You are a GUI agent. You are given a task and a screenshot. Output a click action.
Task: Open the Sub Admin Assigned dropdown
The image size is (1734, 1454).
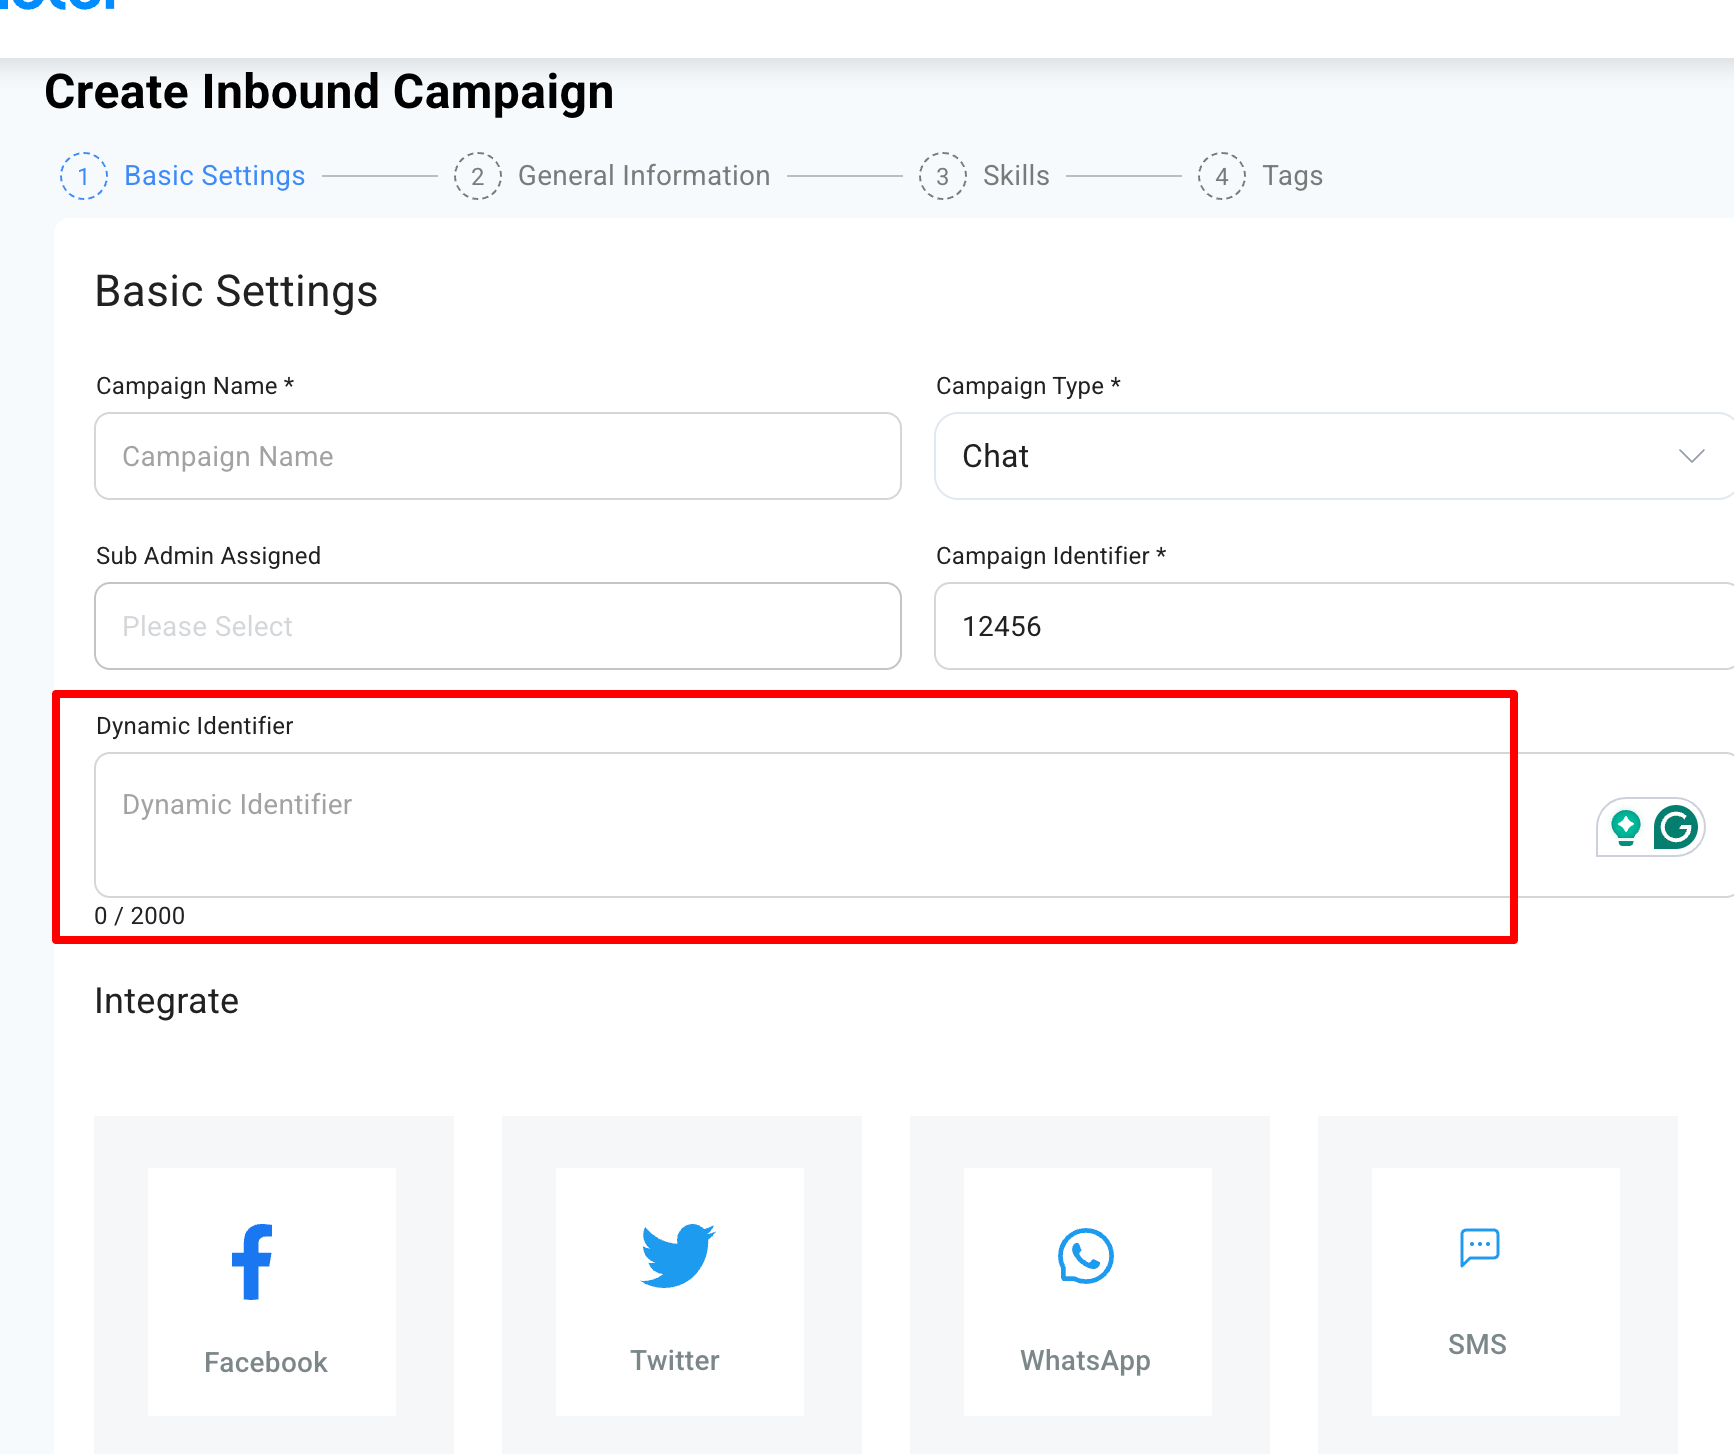click(x=497, y=626)
